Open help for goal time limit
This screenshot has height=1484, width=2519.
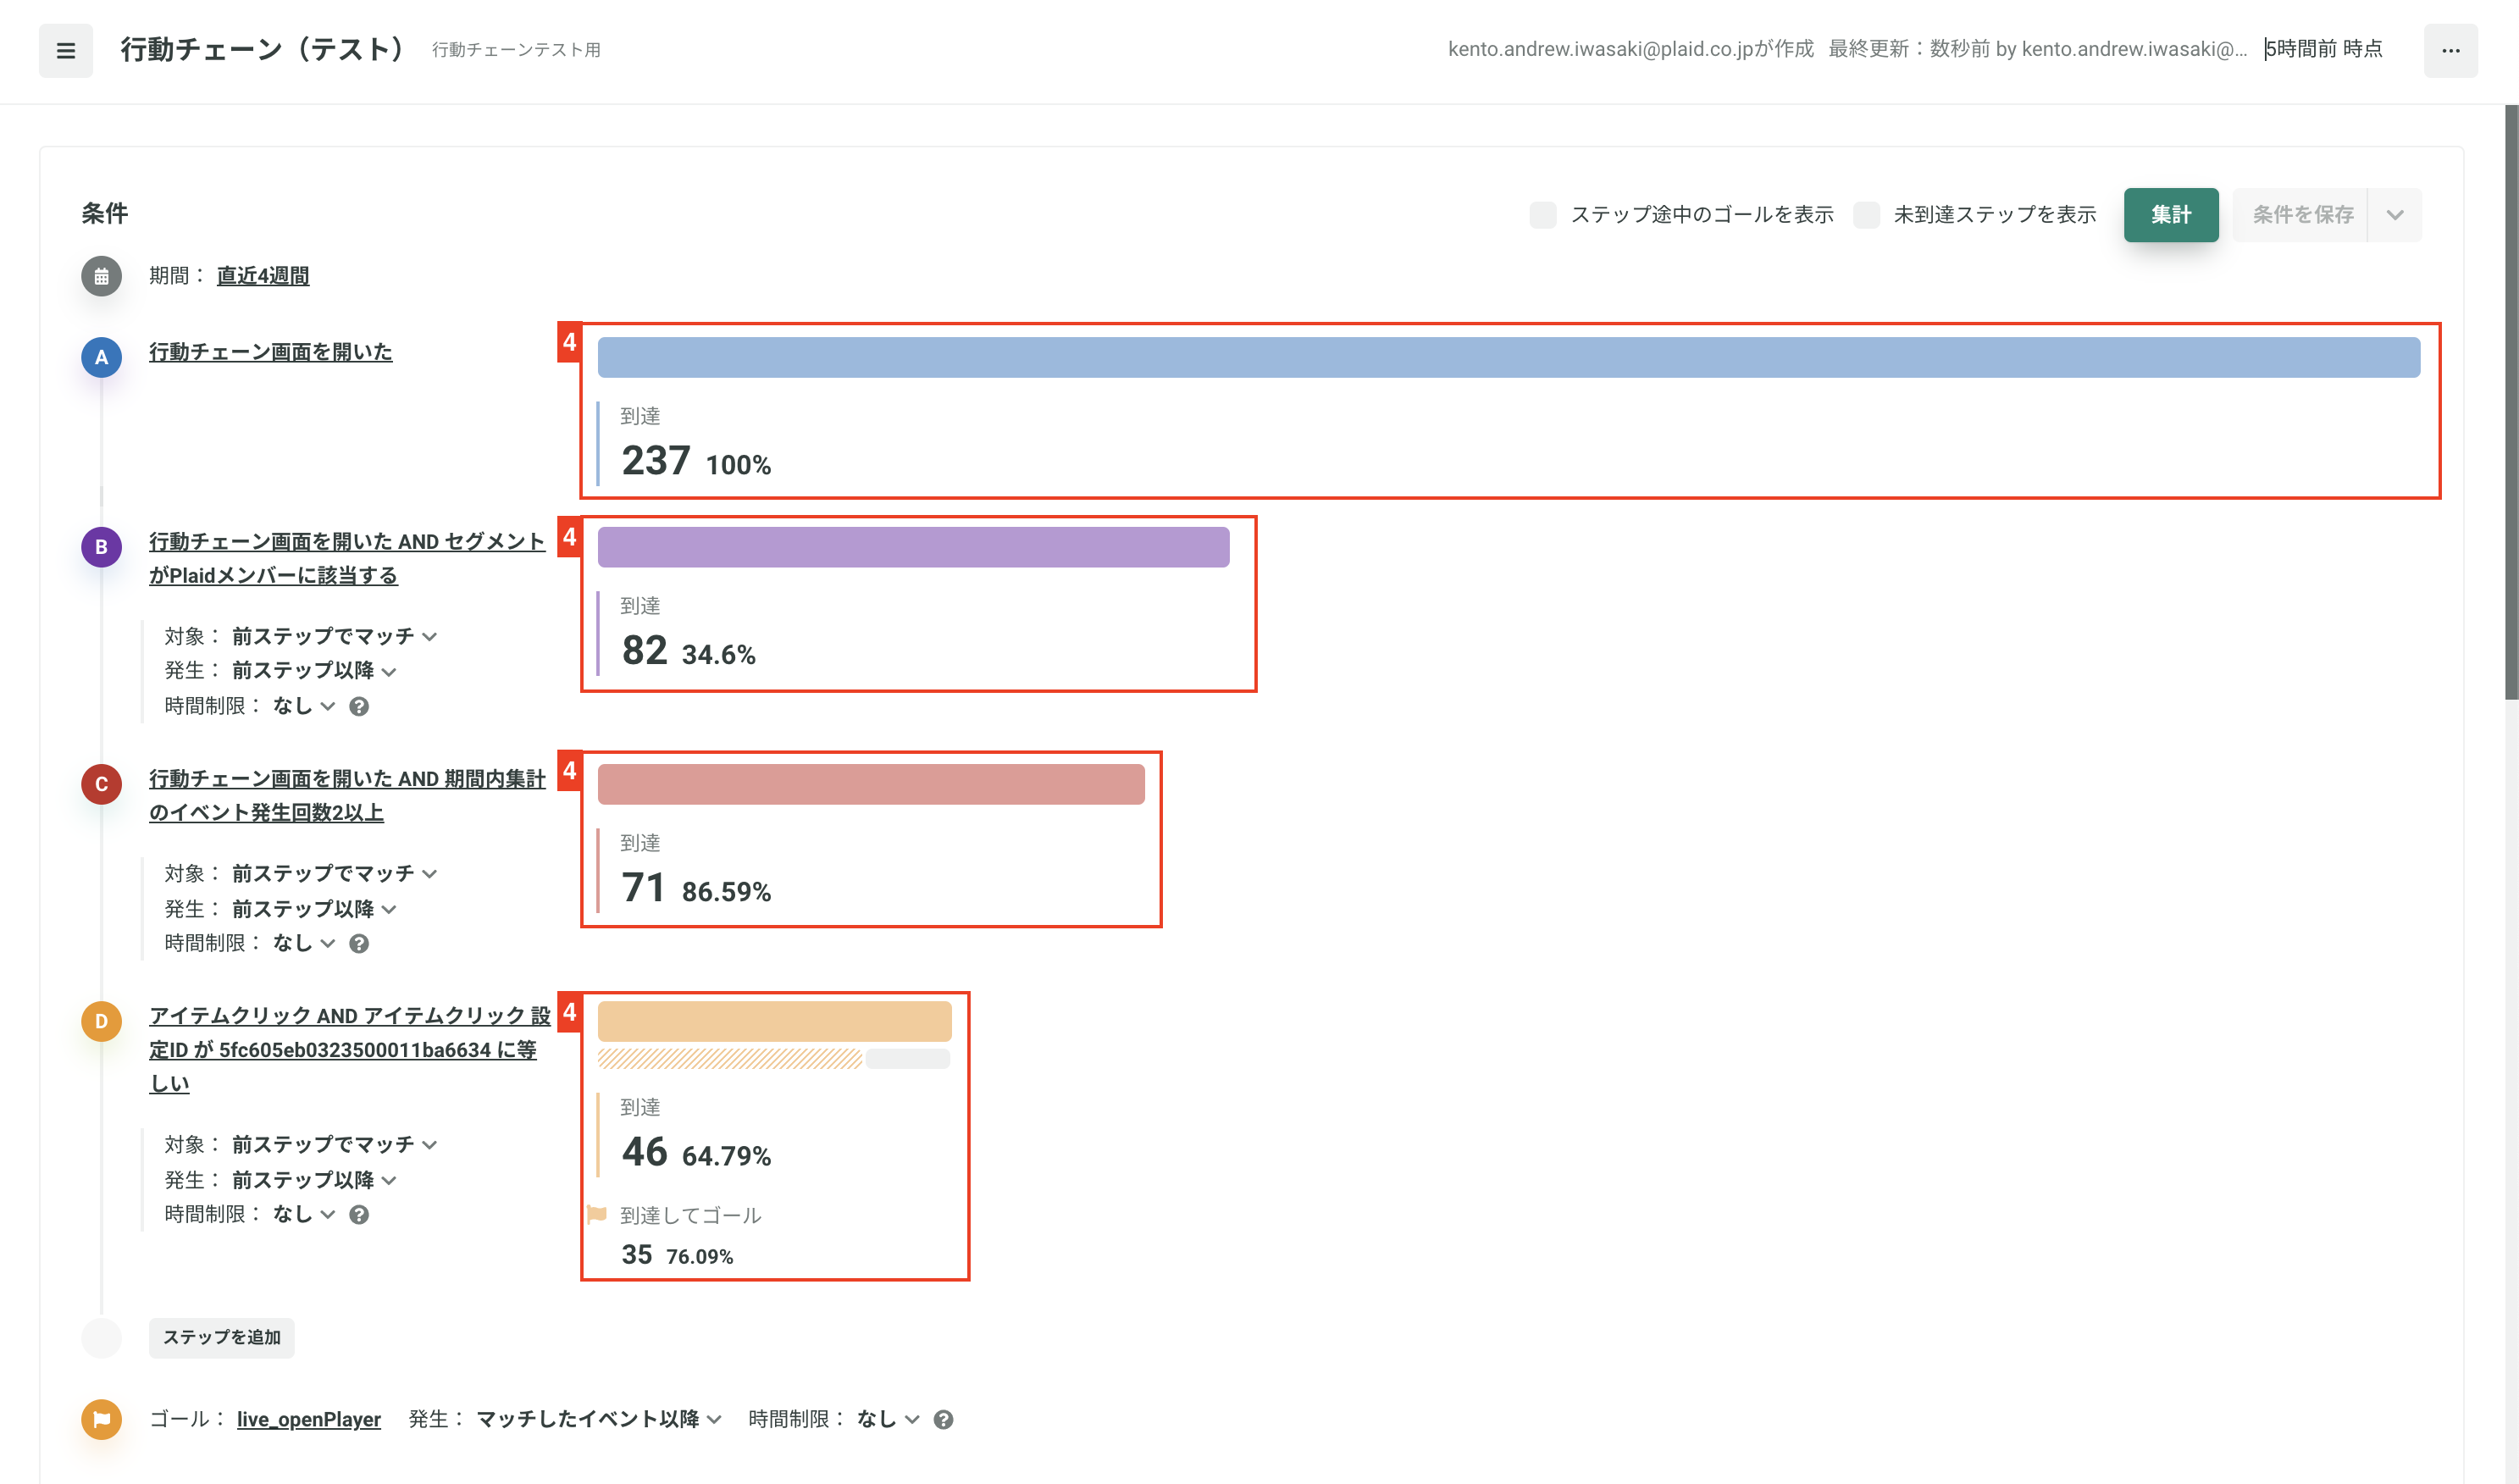pos(943,1419)
